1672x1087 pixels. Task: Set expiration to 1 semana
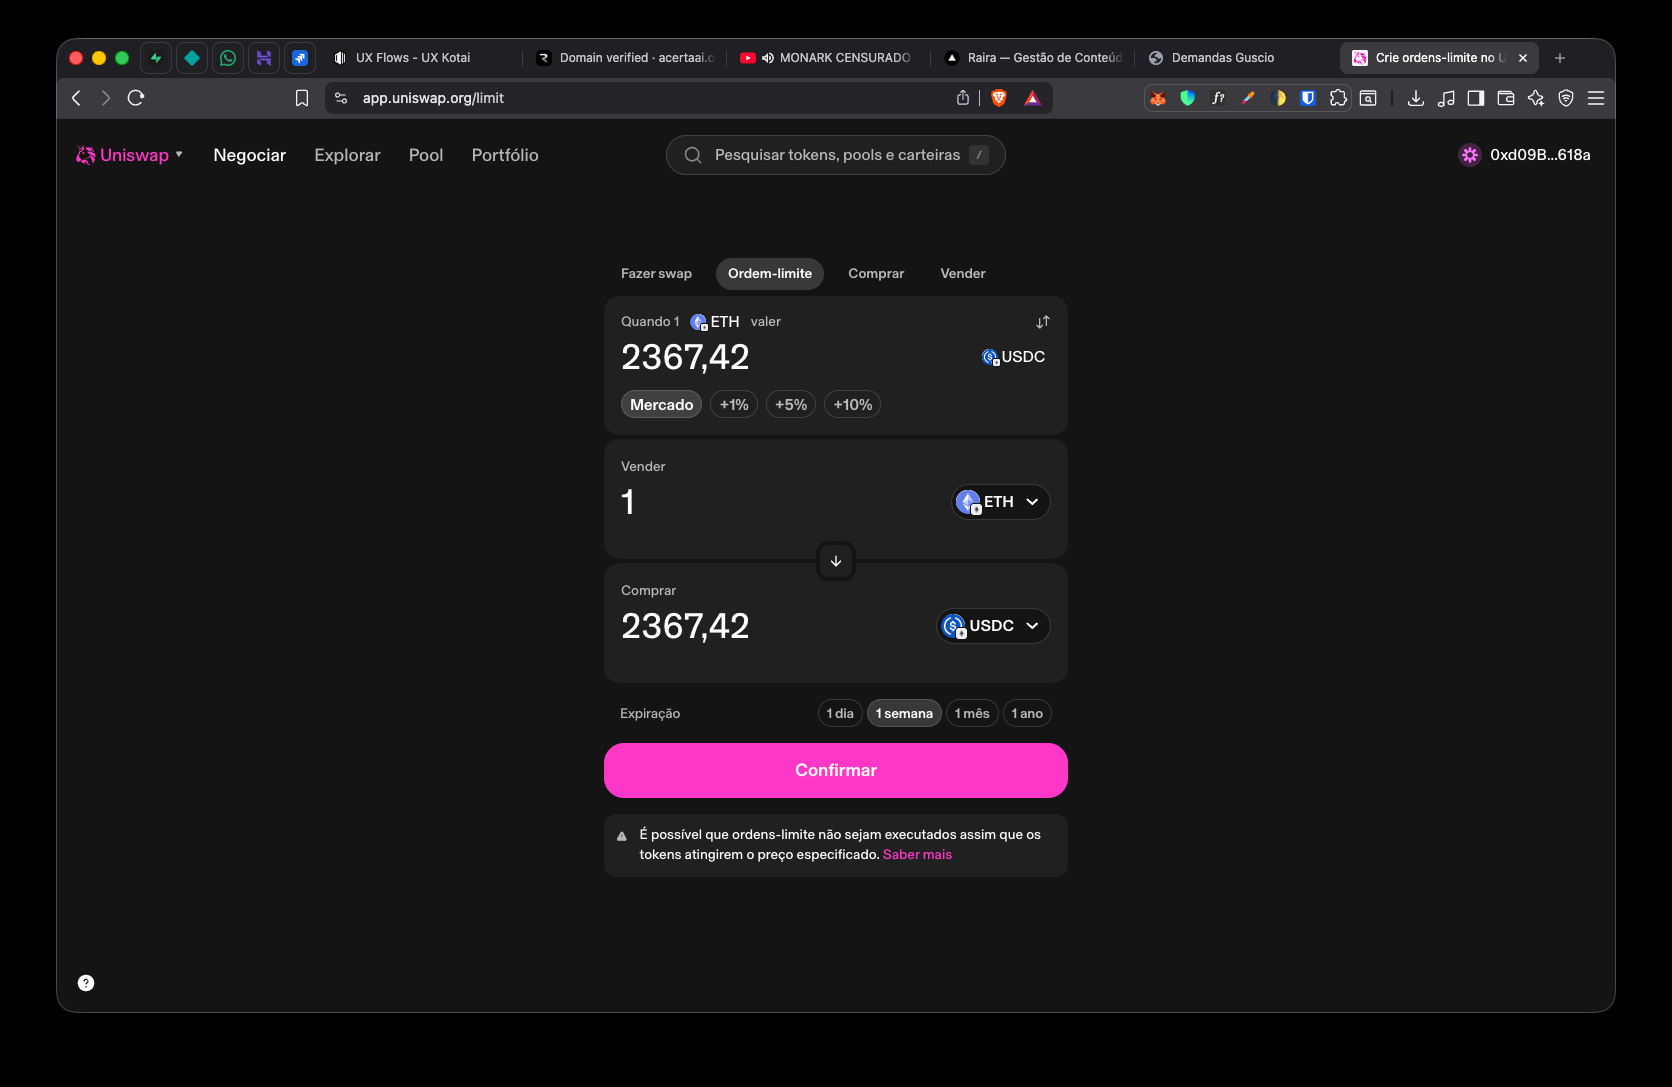[904, 713]
